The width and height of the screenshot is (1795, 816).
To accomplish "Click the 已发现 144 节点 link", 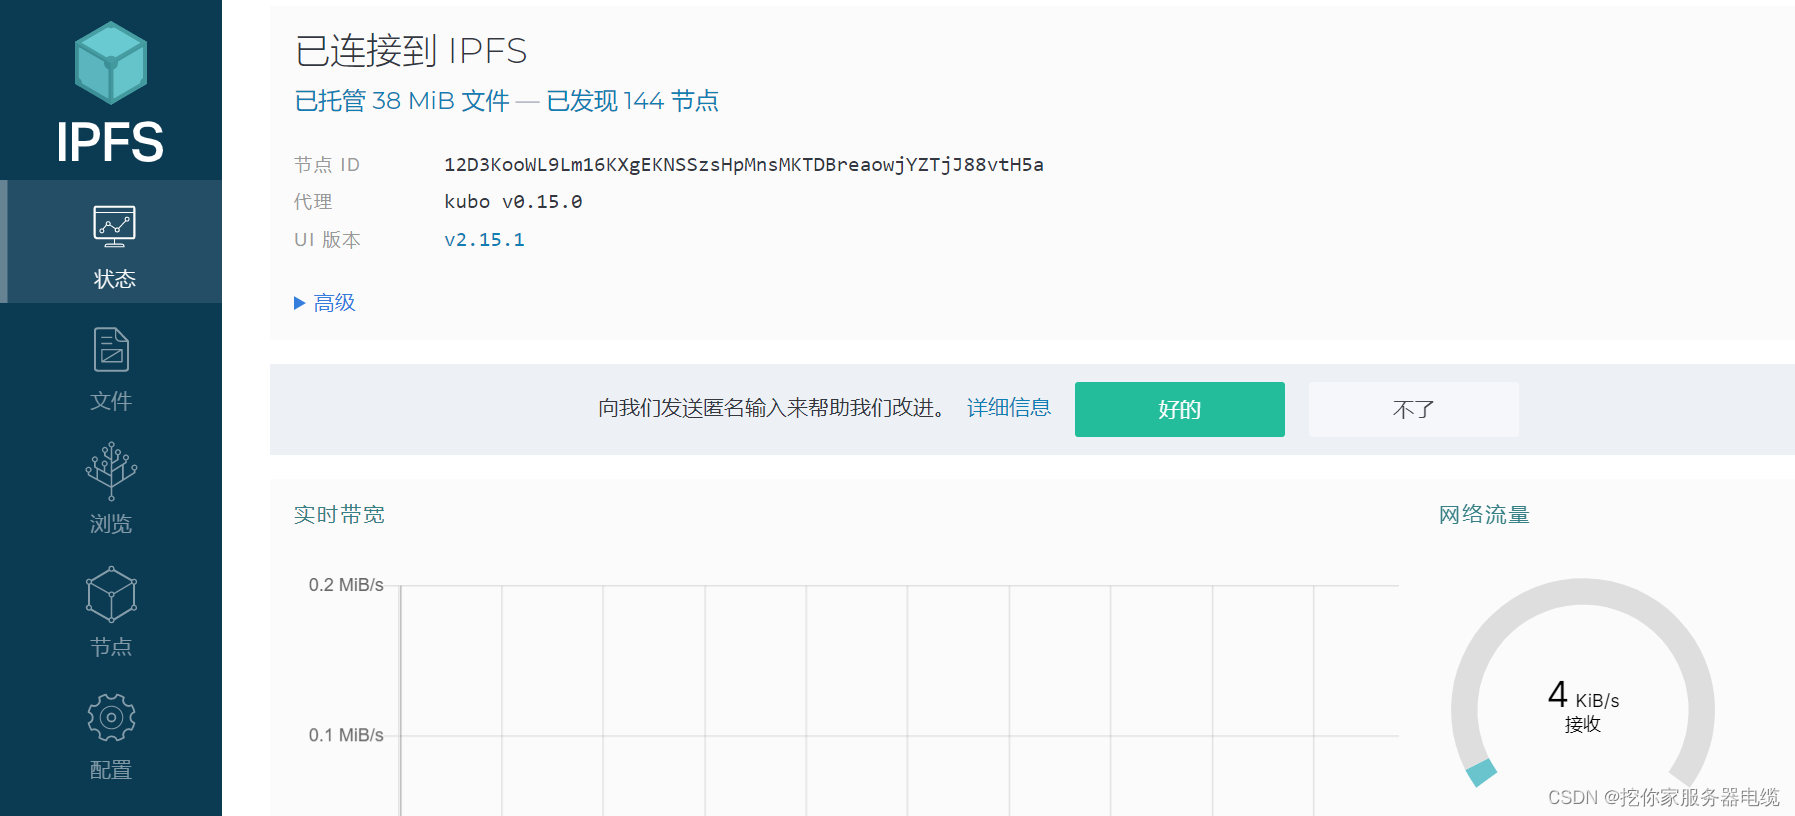I will [632, 101].
